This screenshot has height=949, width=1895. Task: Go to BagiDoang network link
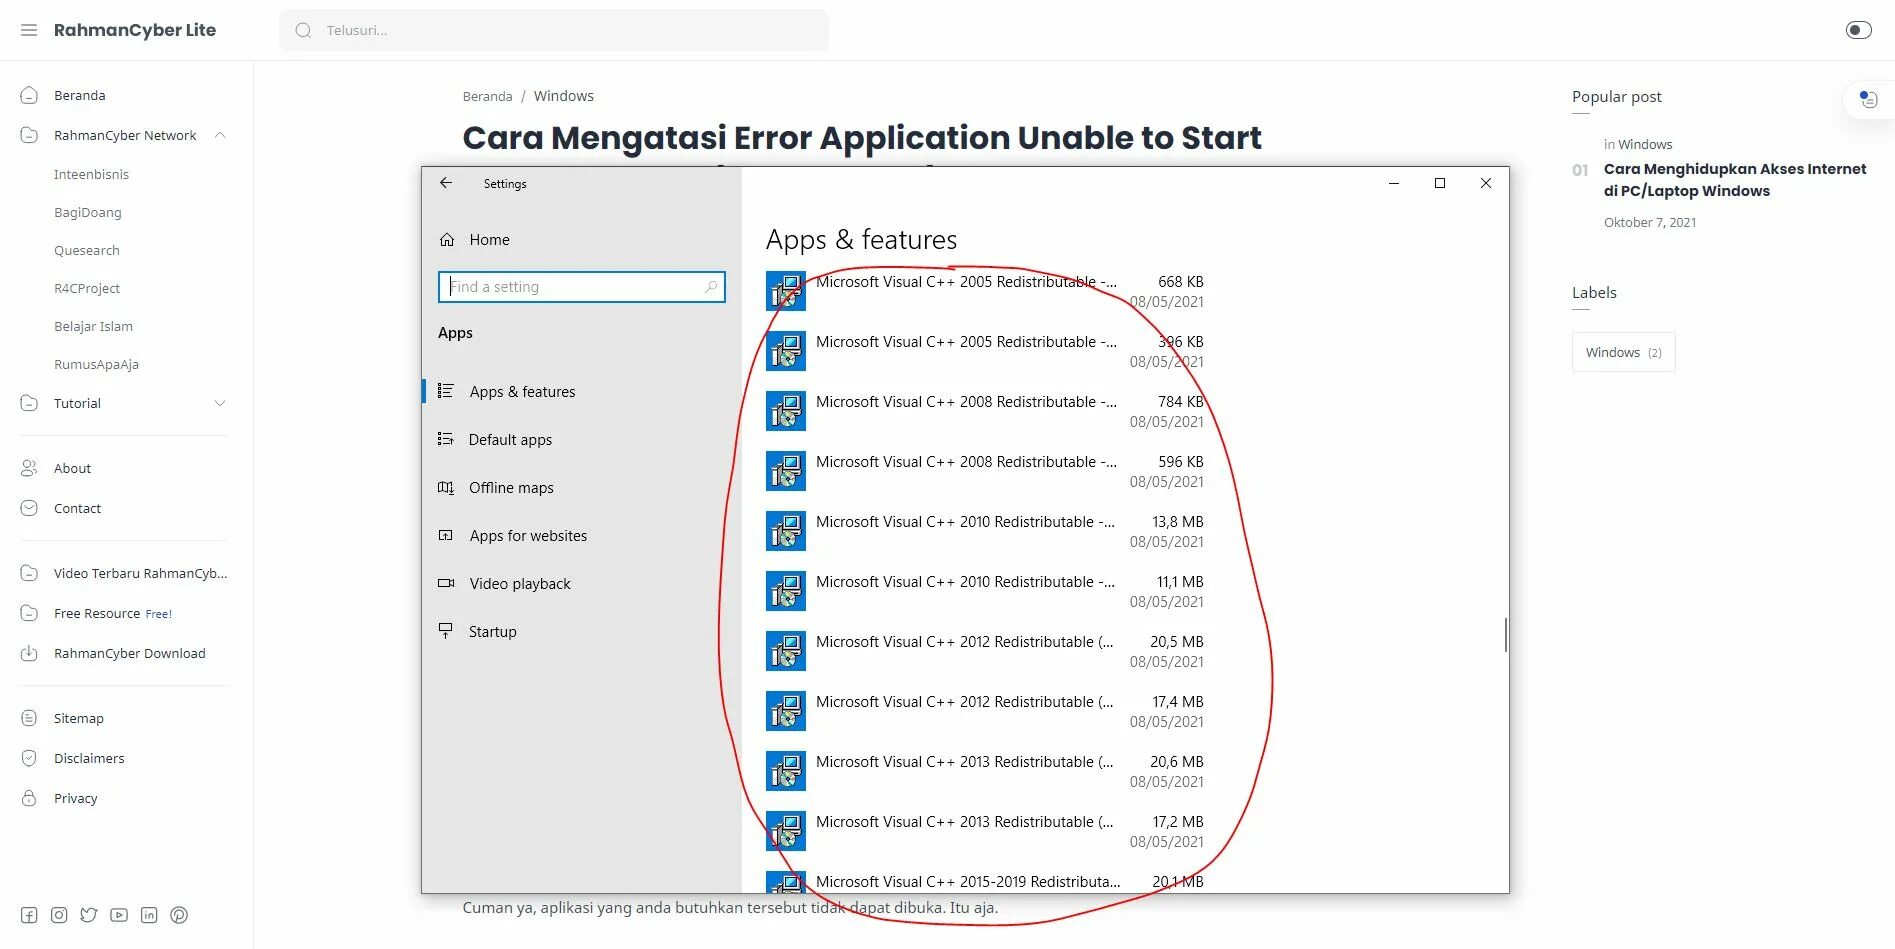coord(88,212)
